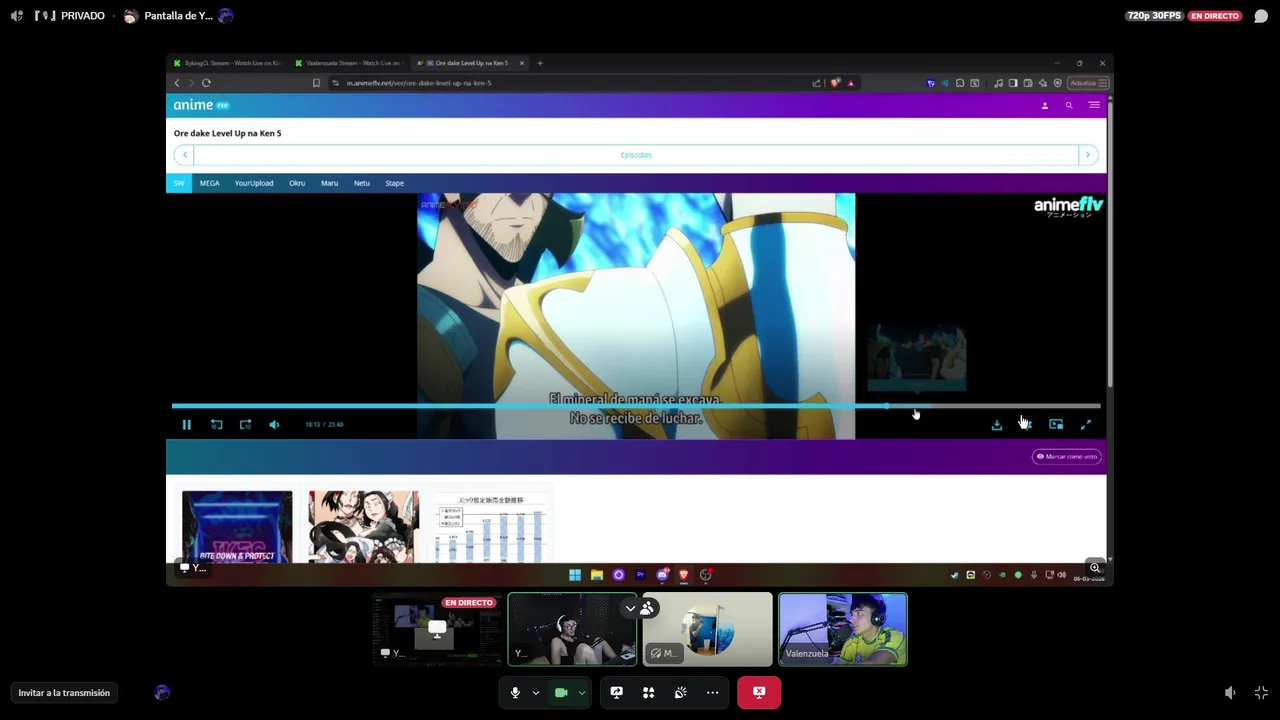The height and width of the screenshot is (720, 1280).
Task: Rewind ten seconds in video player
Action: pos(216,424)
